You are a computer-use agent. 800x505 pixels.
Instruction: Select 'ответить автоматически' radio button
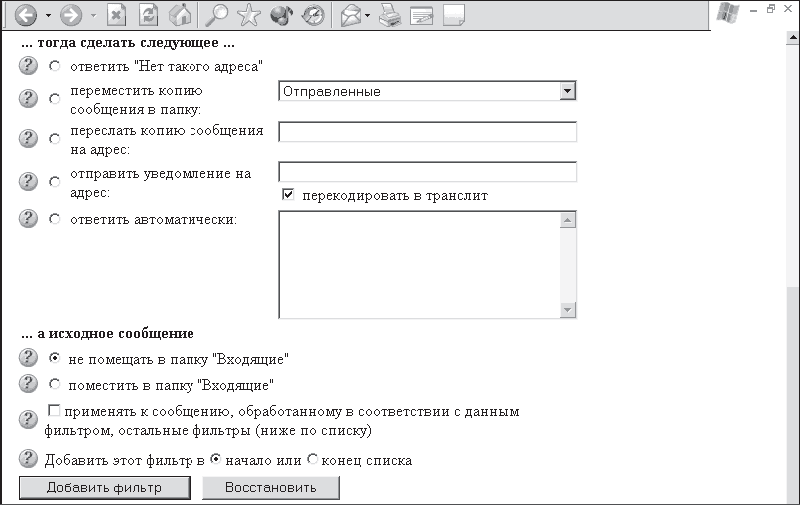coord(55,218)
